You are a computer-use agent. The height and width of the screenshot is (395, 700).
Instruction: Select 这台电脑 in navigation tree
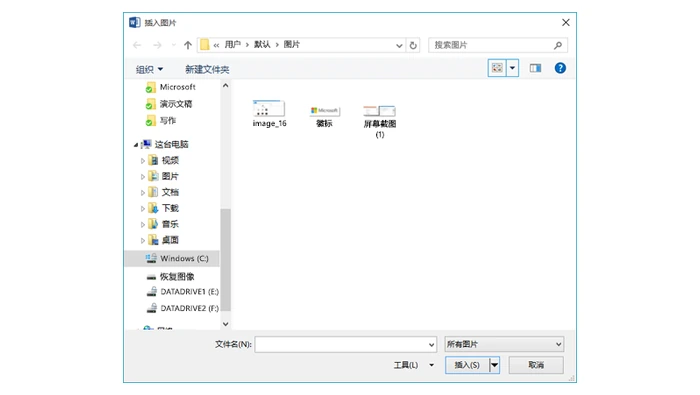point(171,145)
